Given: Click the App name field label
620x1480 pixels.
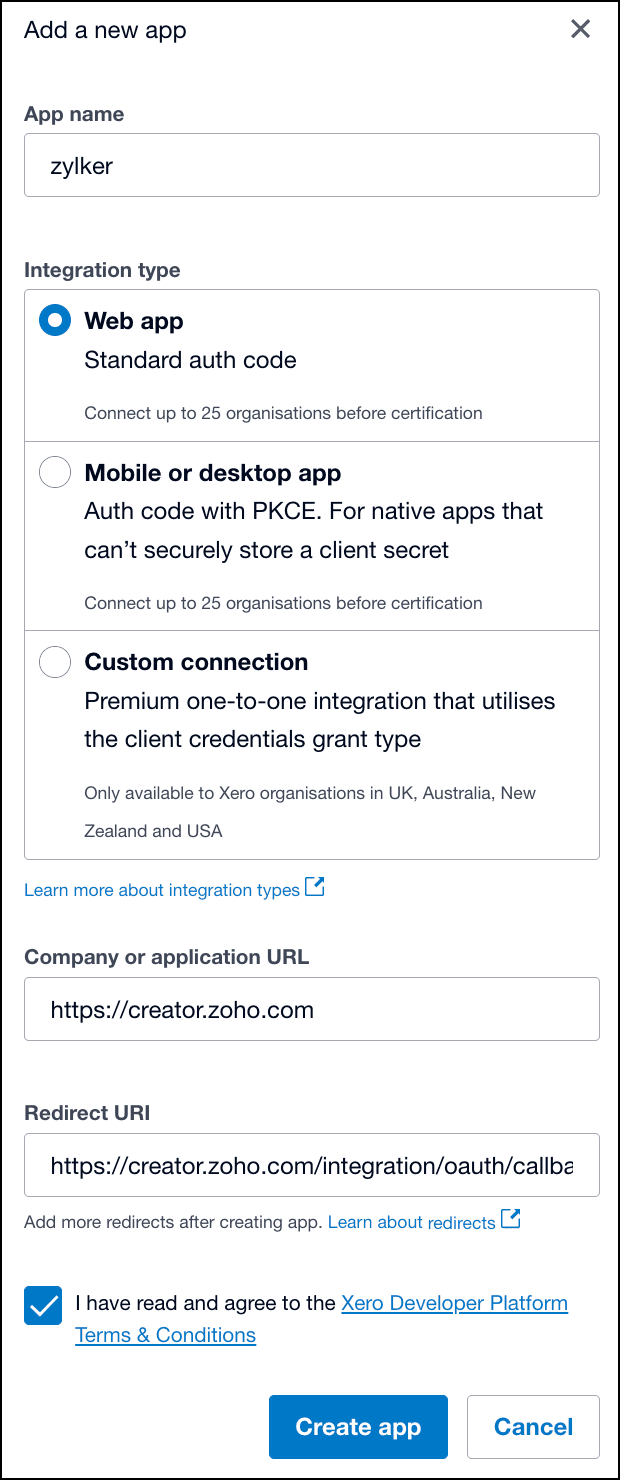Looking at the screenshot, I should pos(74,114).
